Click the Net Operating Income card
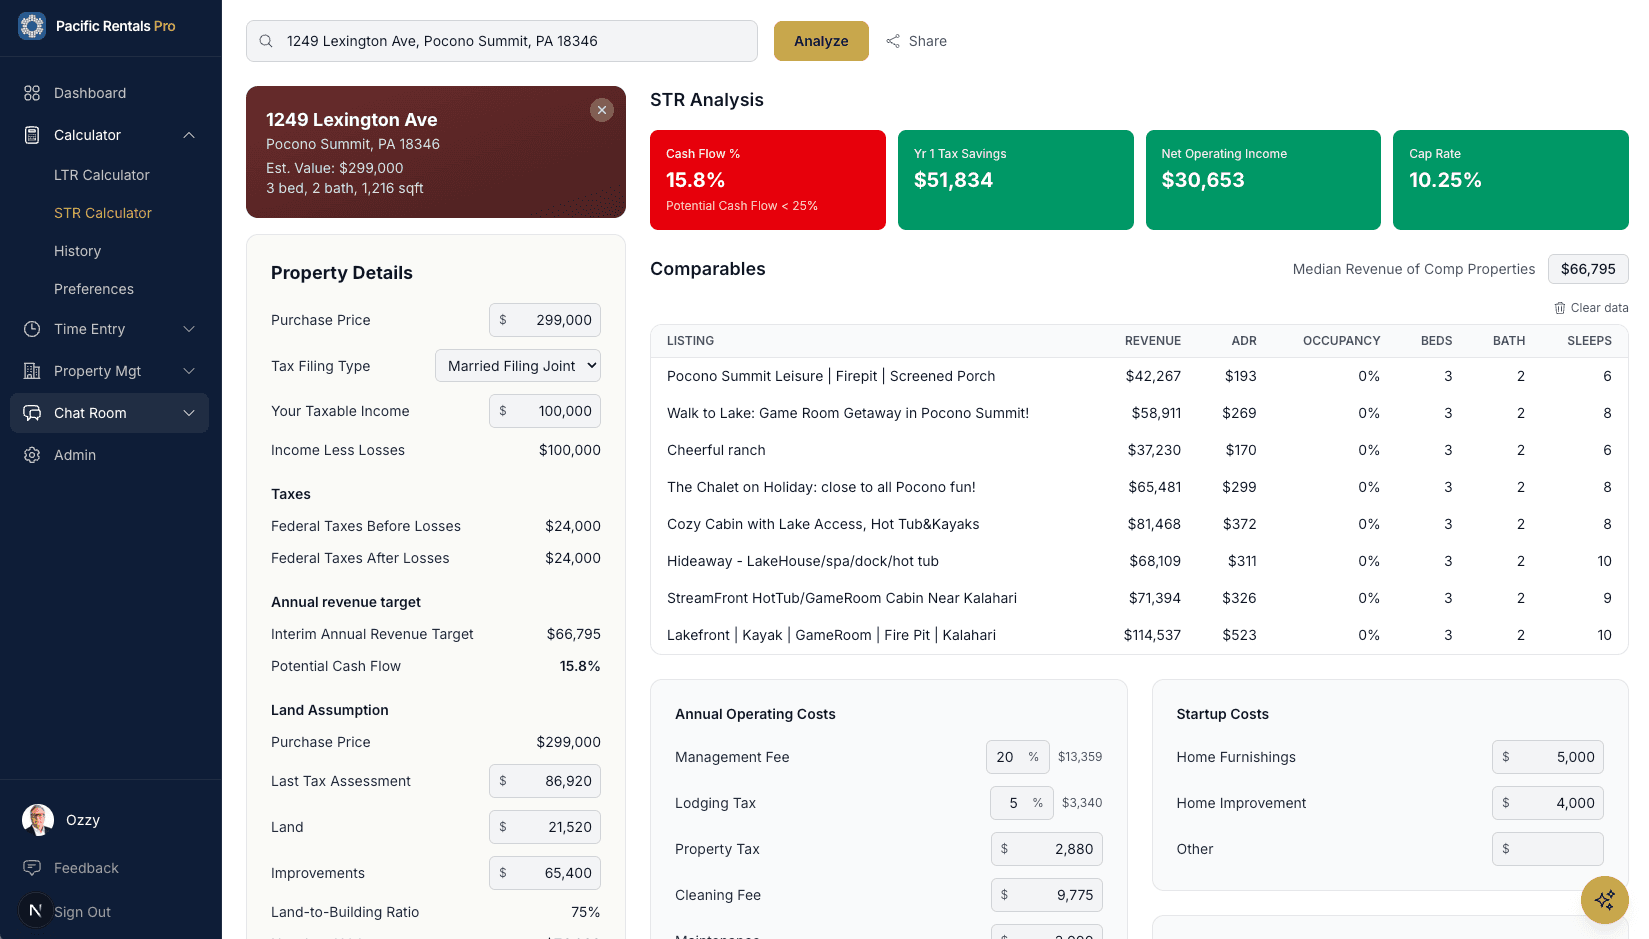This screenshot has height=939, width=1649. [1263, 180]
